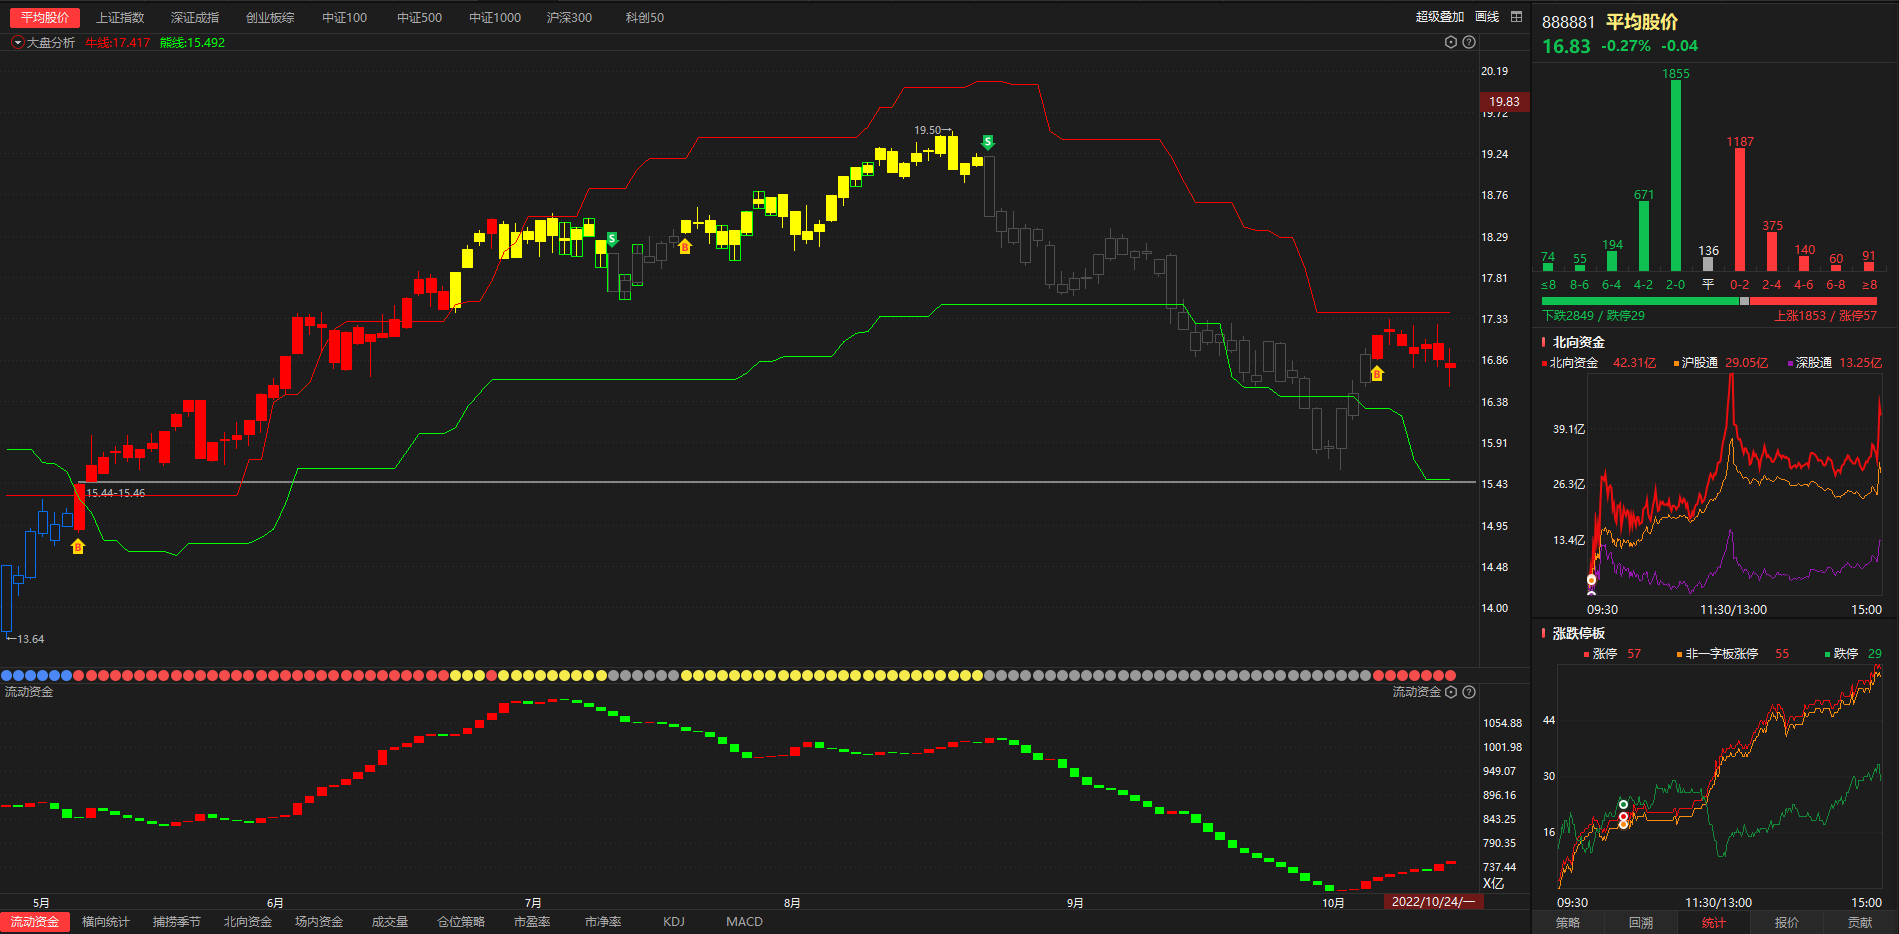Viewport: 1899px width, 934px height.
Task: Select the active 平均股价 tab
Action: point(45,18)
